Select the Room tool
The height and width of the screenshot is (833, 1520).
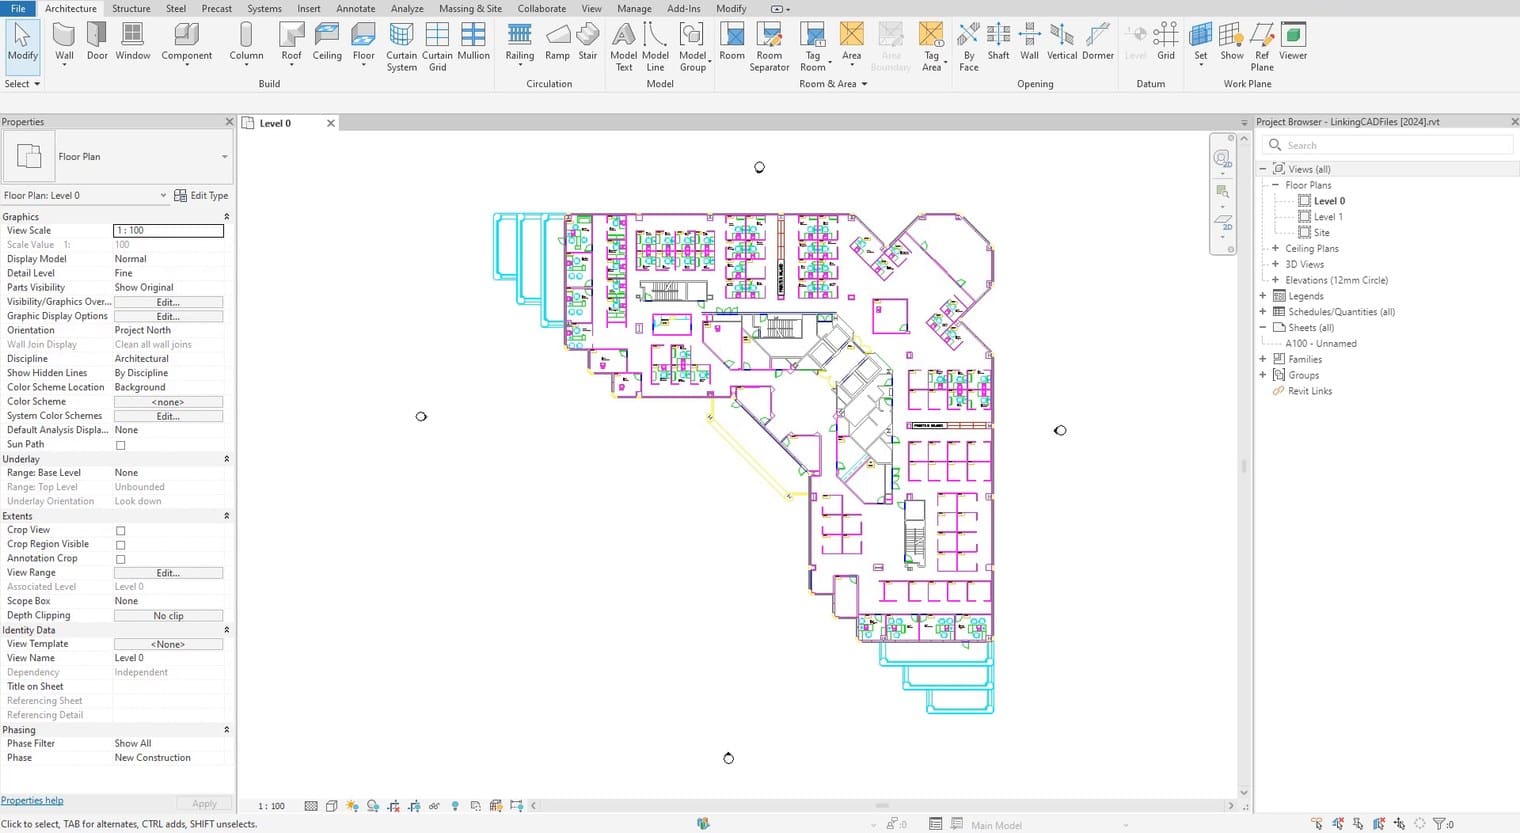(x=732, y=42)
